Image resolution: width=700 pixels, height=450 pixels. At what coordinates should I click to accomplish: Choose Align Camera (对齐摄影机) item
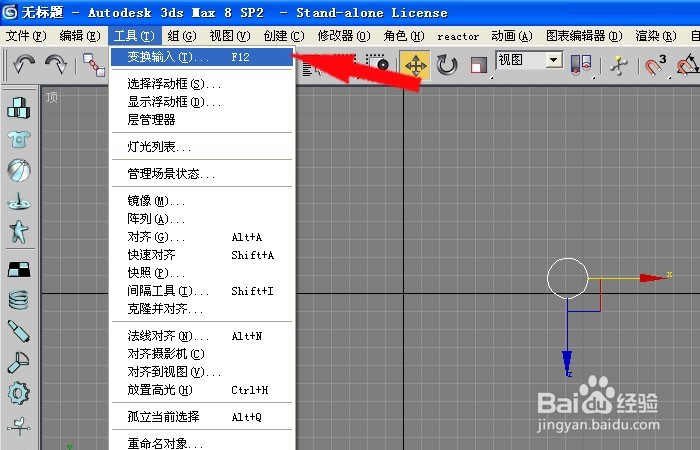point(202,354)
